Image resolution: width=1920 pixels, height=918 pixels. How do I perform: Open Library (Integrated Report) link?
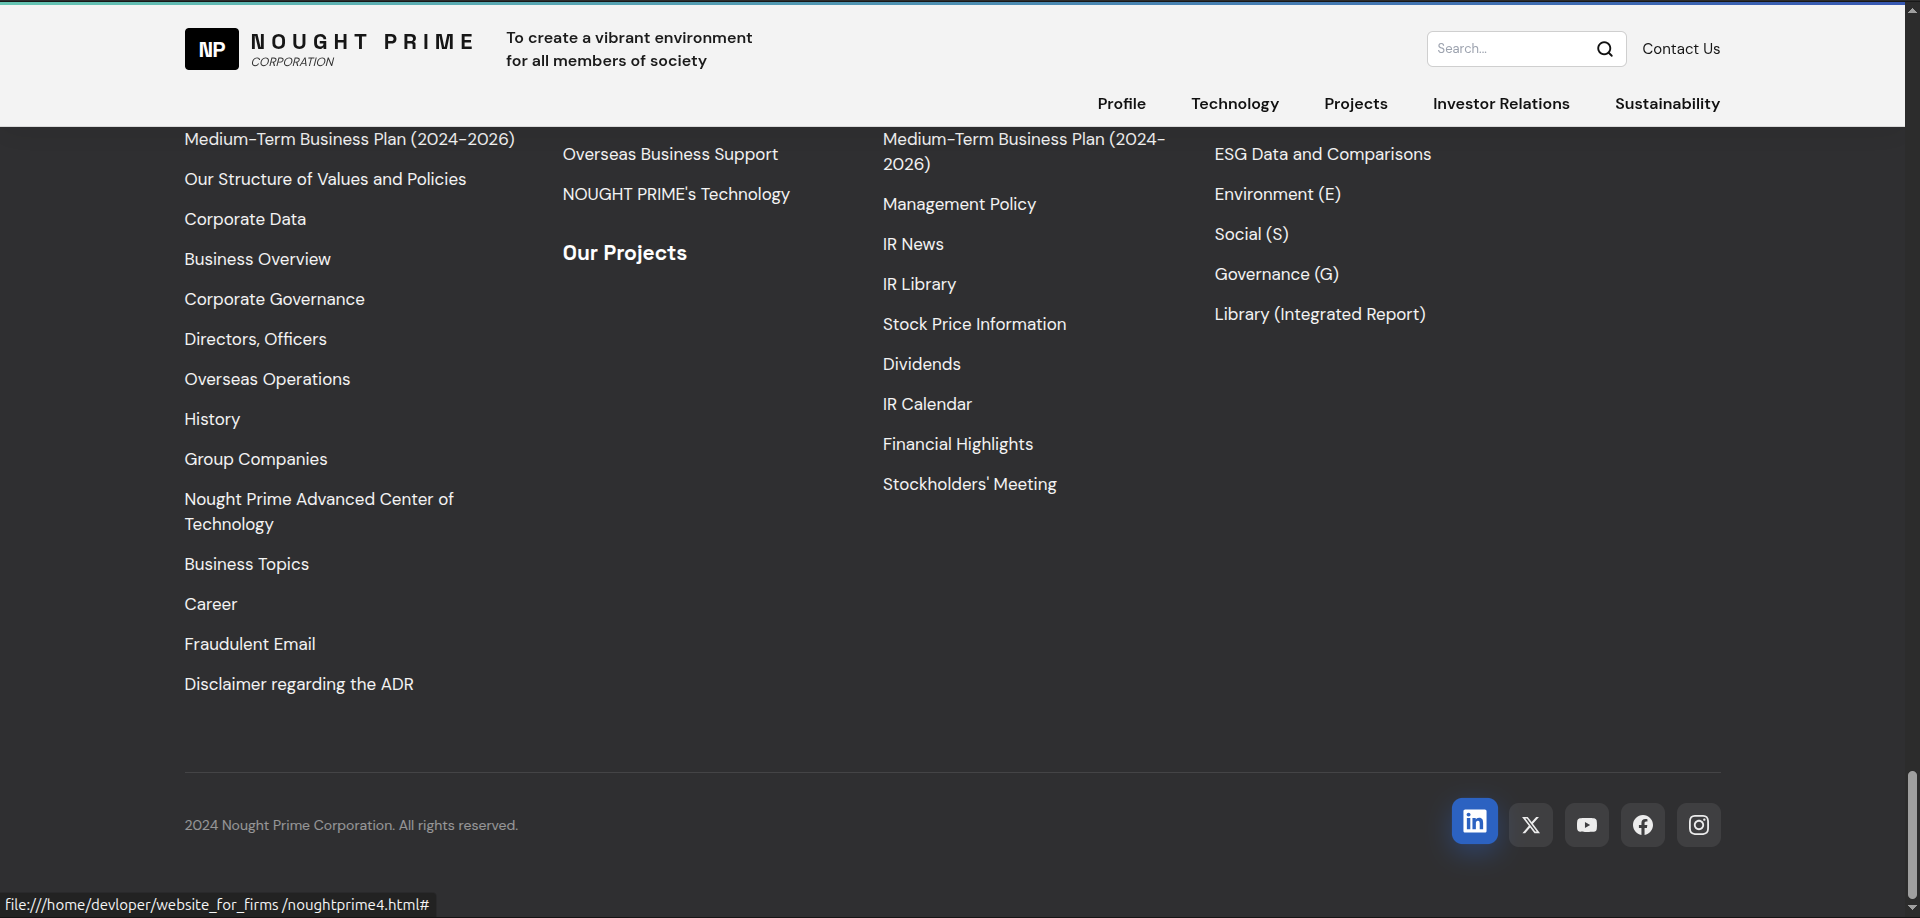[x=1319, y=314]
